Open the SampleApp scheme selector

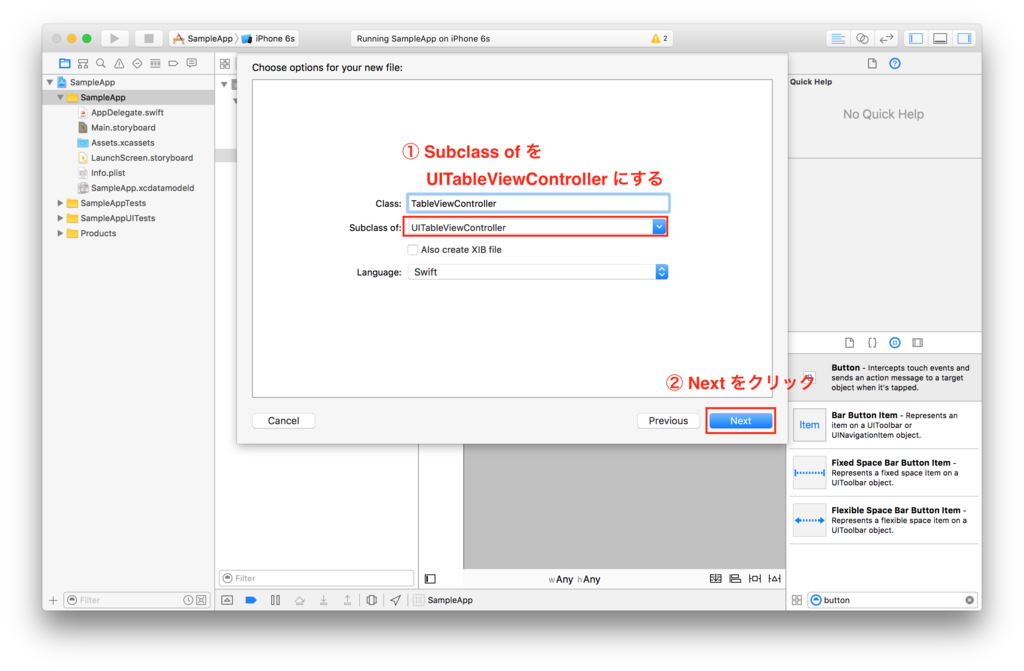click(202, 39)
